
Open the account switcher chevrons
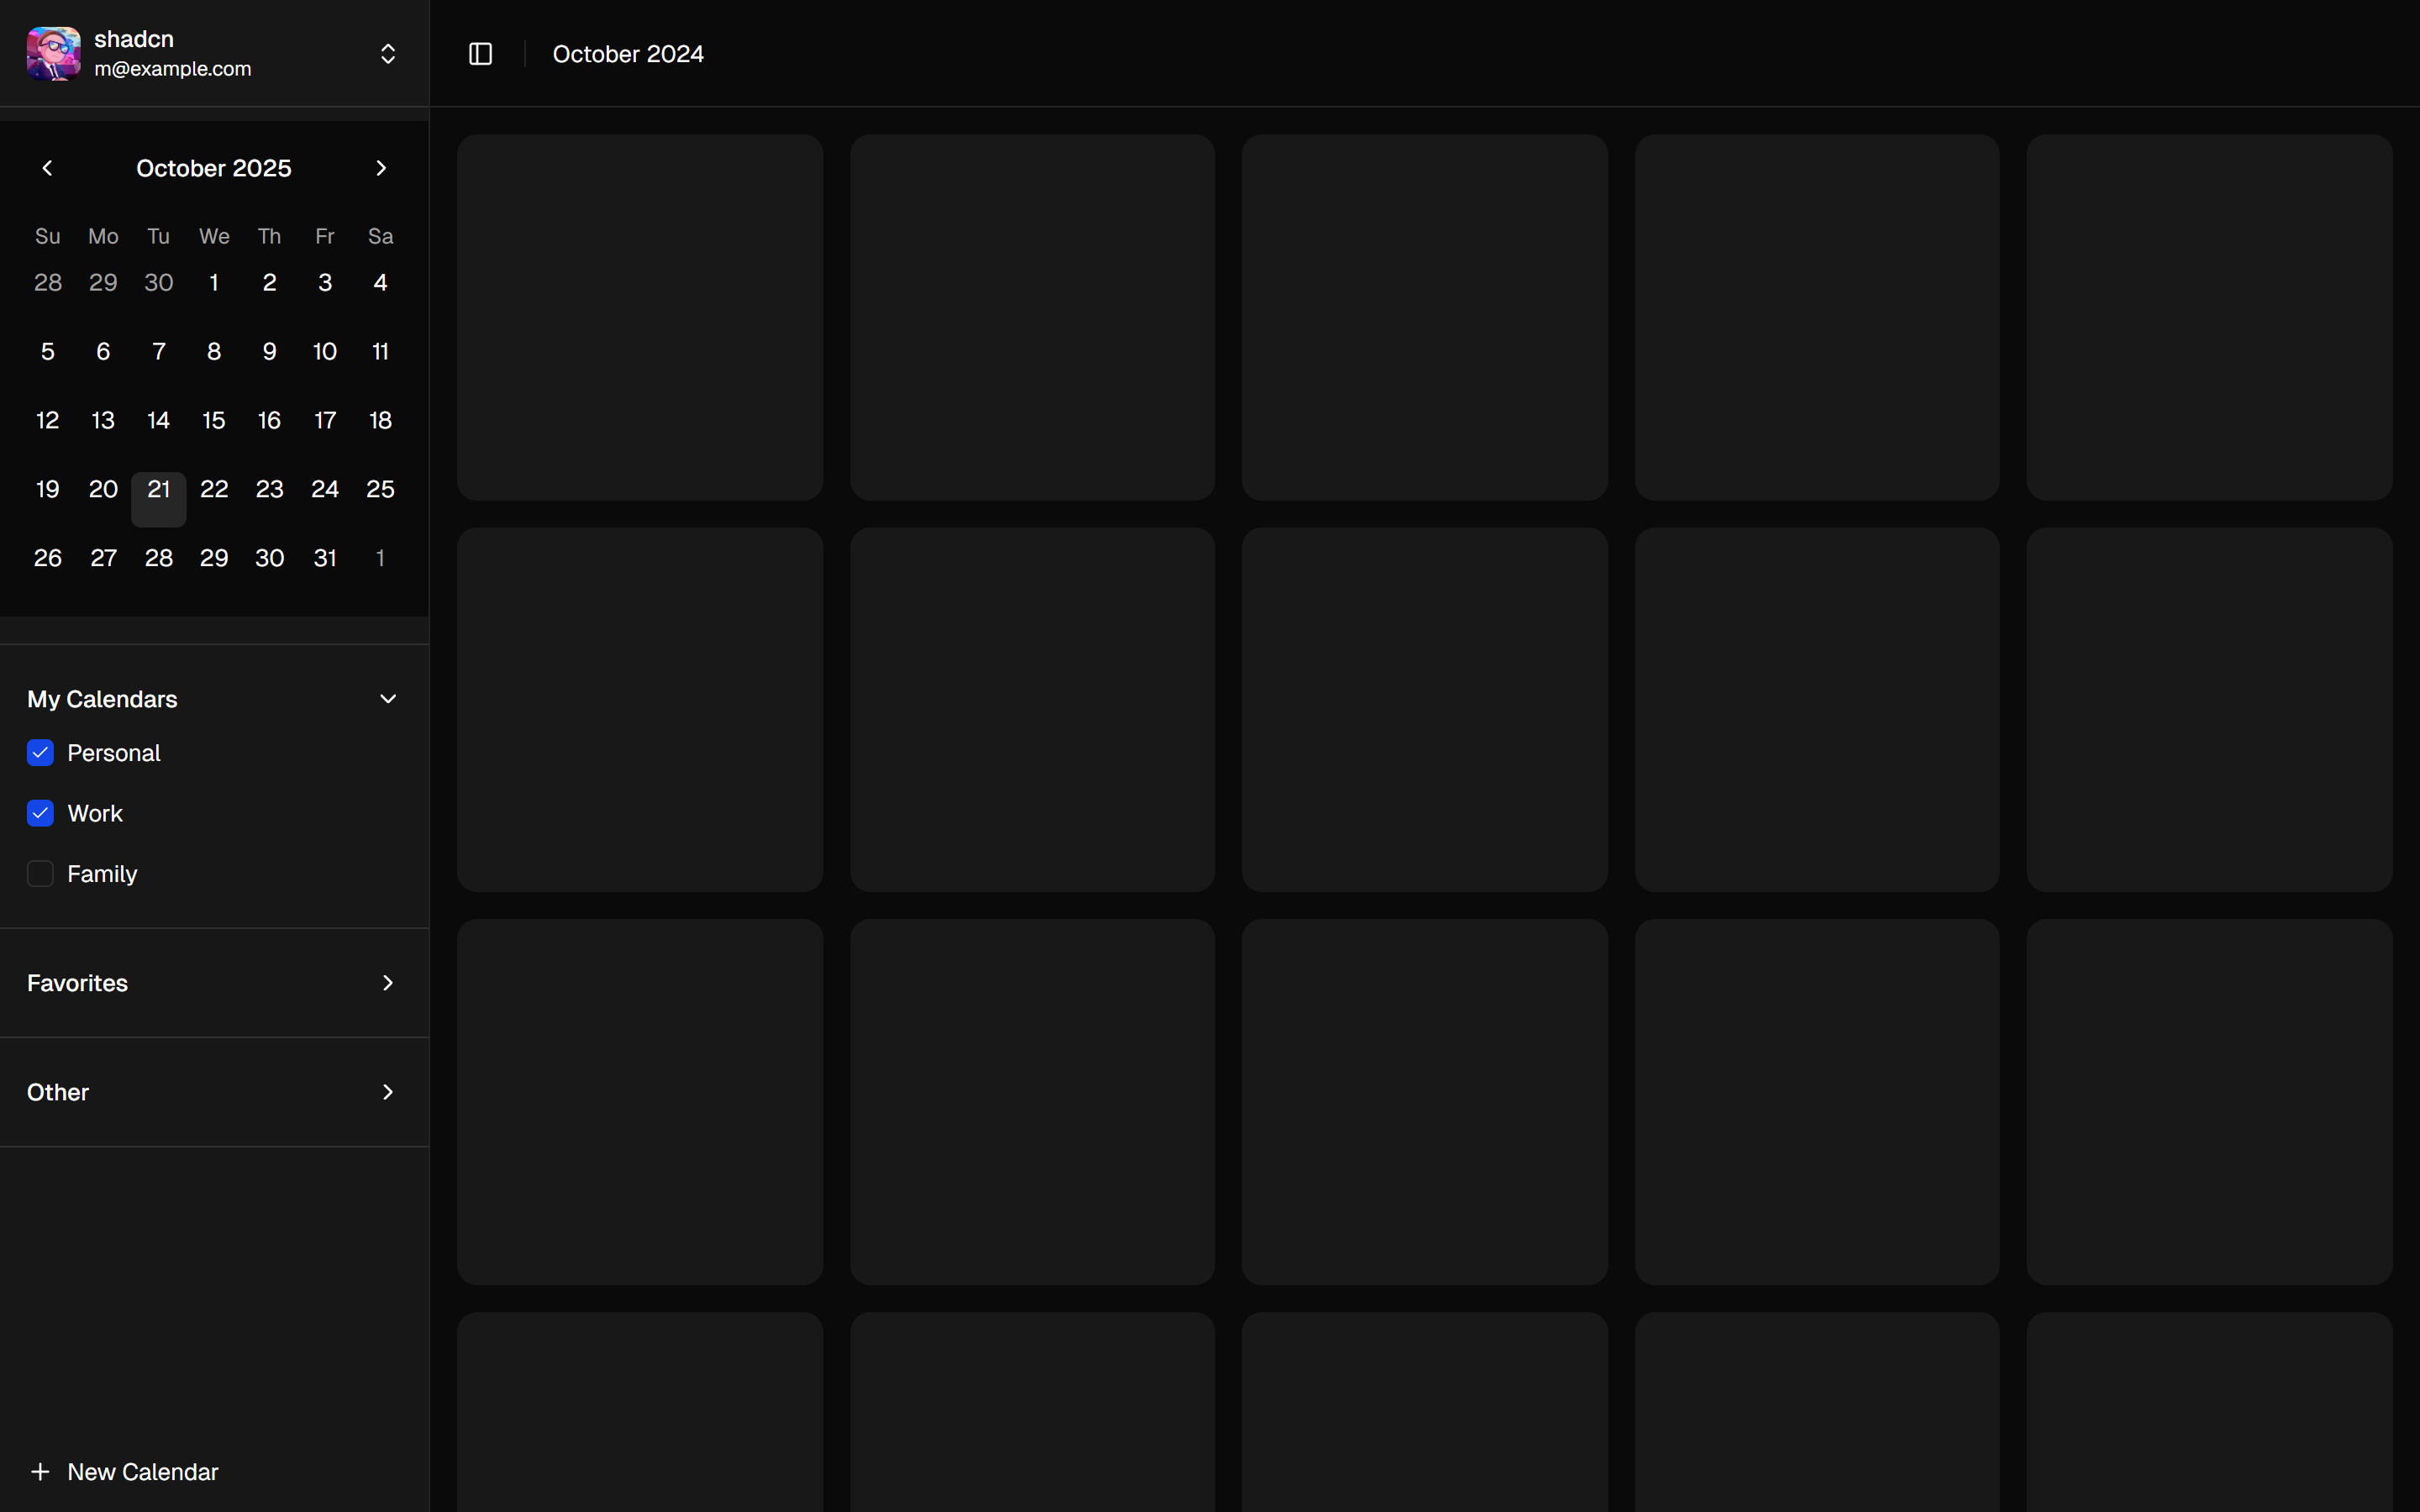point(388,54)
